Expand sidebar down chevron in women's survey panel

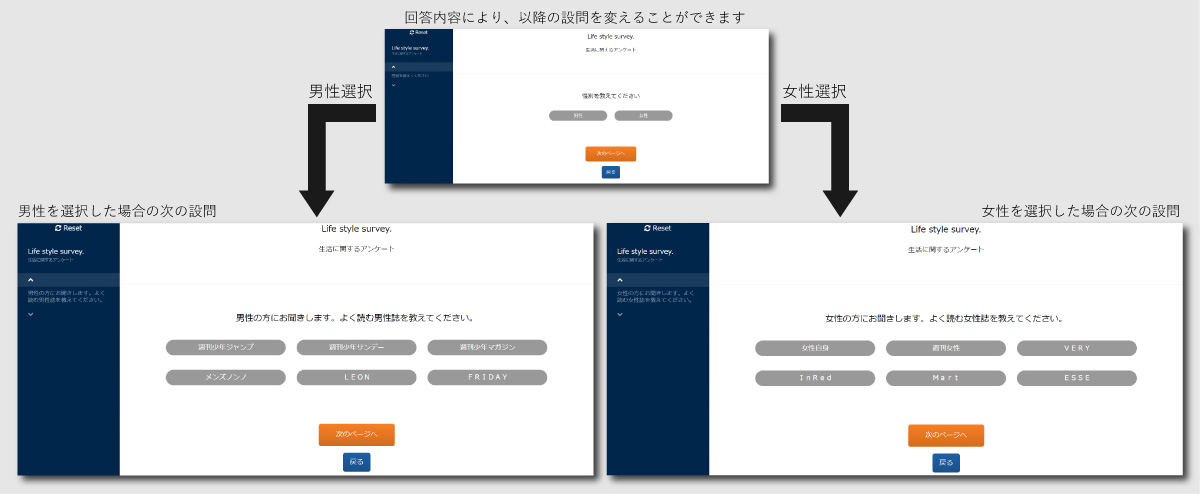619,314
